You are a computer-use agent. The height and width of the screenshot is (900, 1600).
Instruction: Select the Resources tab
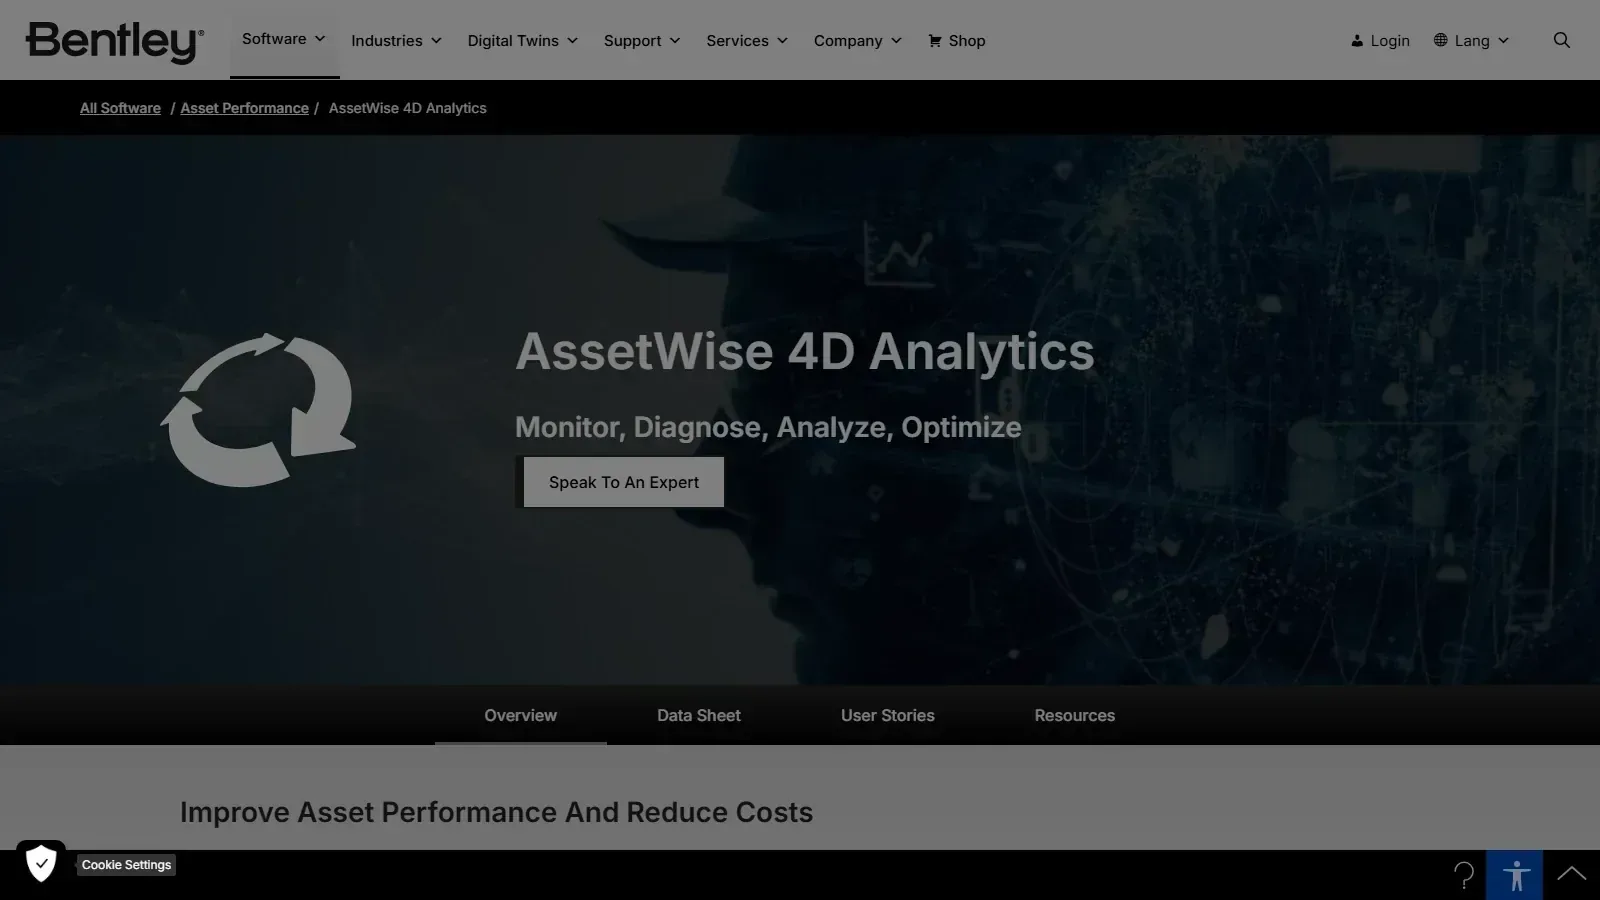pos(1075,715)
